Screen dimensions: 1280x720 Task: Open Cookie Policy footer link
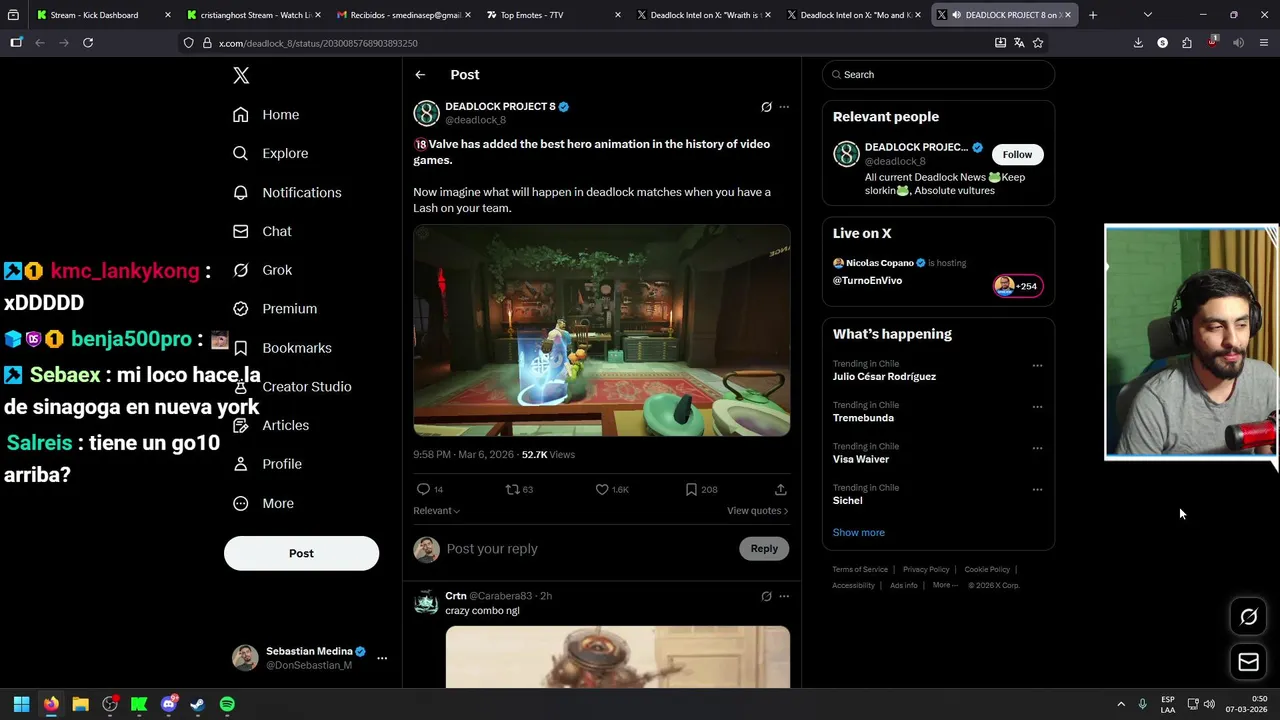tap(987, 569)
